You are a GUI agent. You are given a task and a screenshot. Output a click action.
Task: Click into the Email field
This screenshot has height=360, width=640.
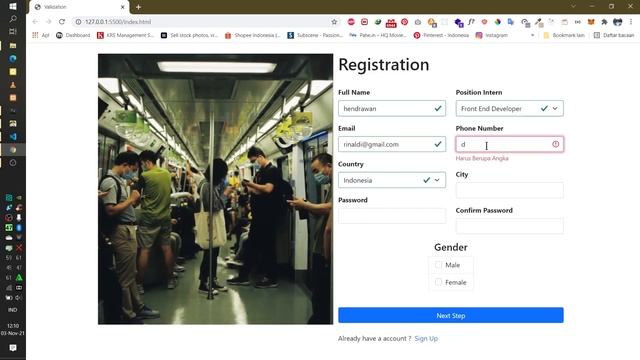click(x=392, y=144)
